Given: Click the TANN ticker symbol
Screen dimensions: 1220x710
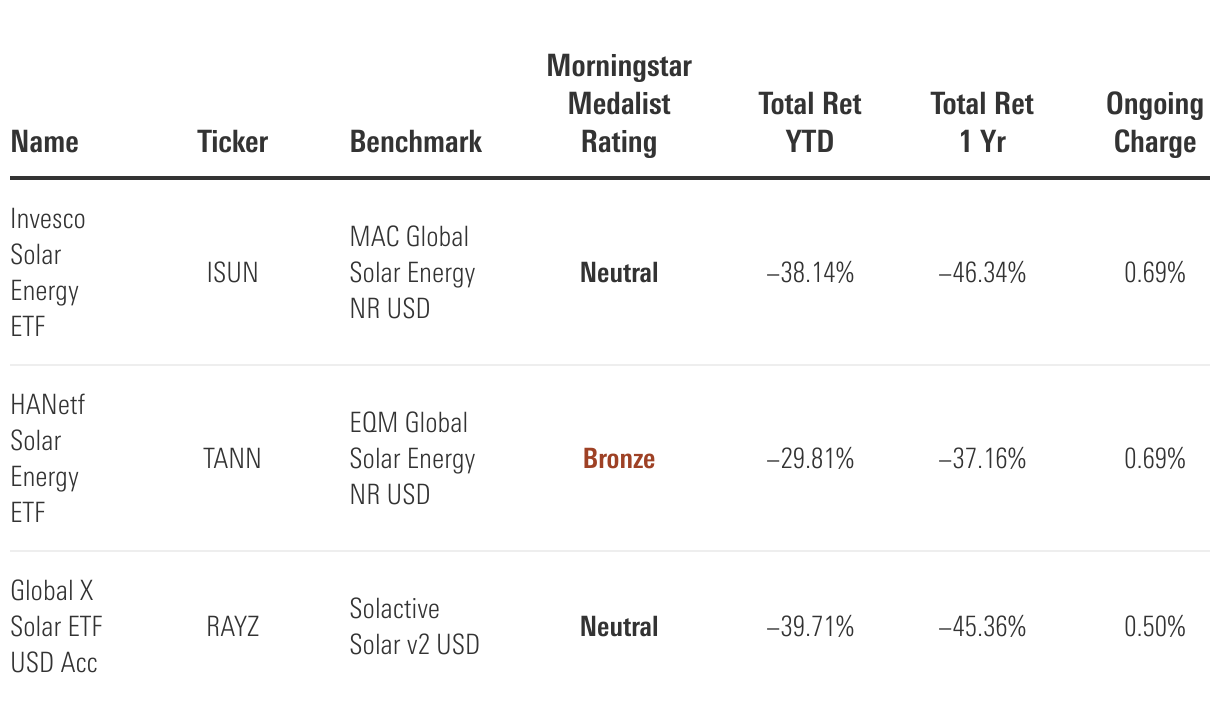Looking at the screenshot, I should pos(231,459).
